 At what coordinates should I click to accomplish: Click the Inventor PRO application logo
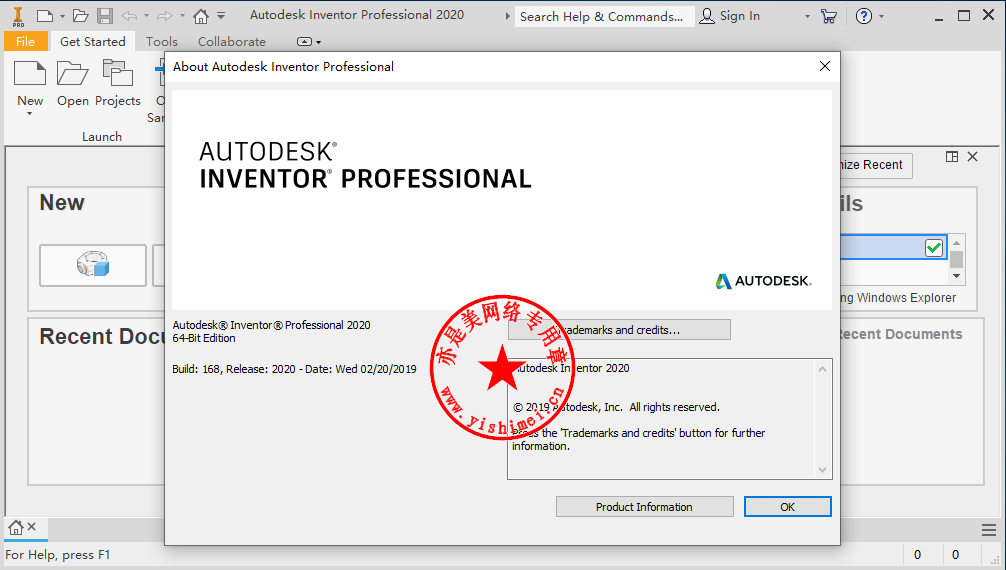coord(18,17)
